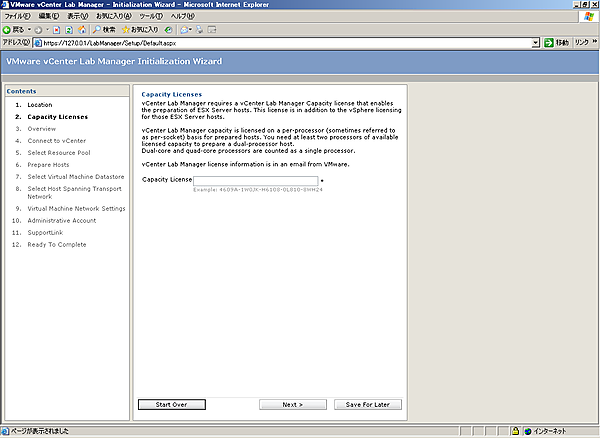Image resolution: width=600 pixels, height=438 pixels.
Task: Click the Next > button
Action: 293,405
